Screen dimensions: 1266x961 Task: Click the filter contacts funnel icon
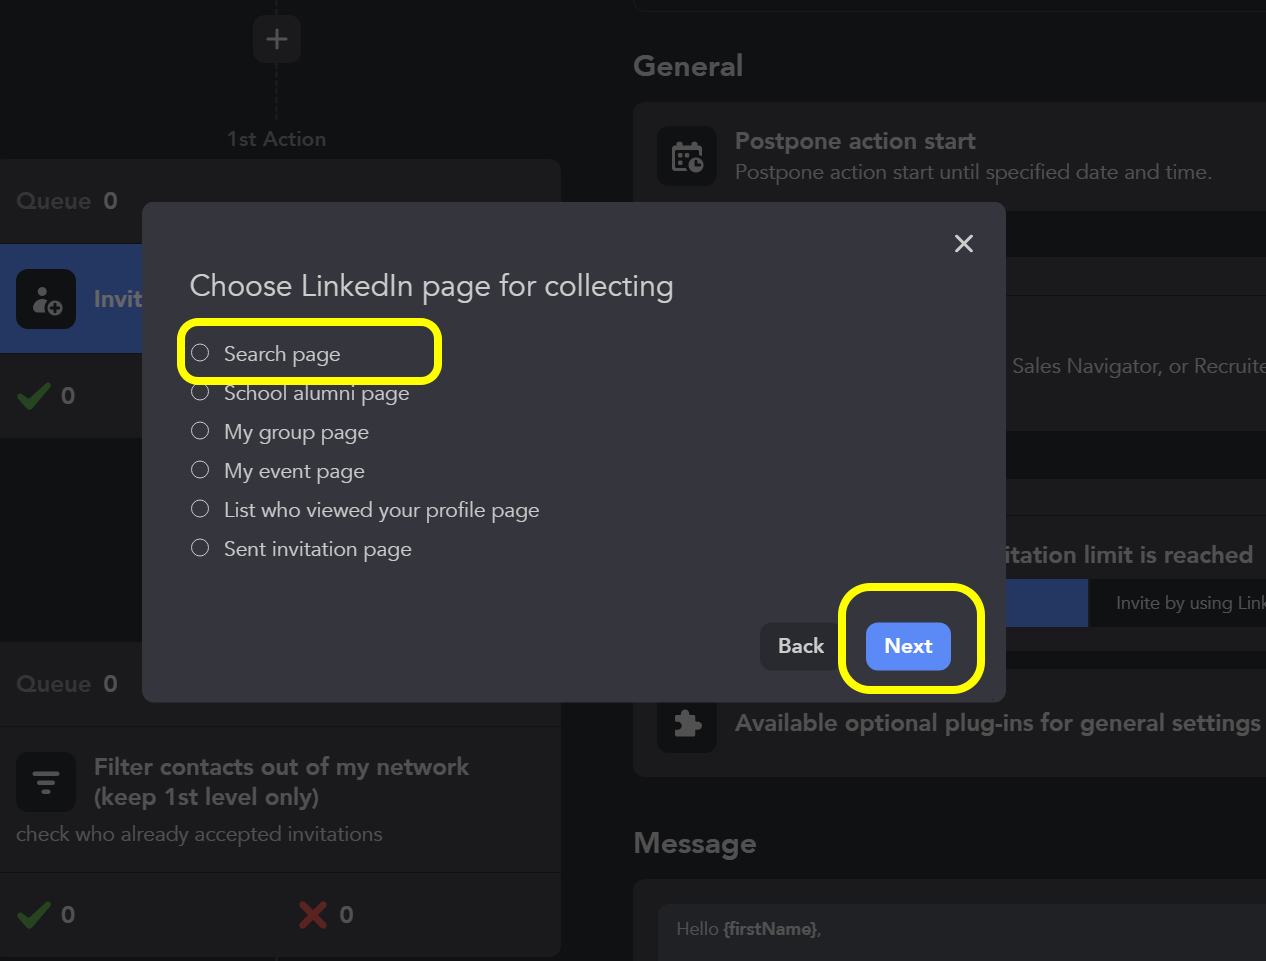(x=46, y=781)
